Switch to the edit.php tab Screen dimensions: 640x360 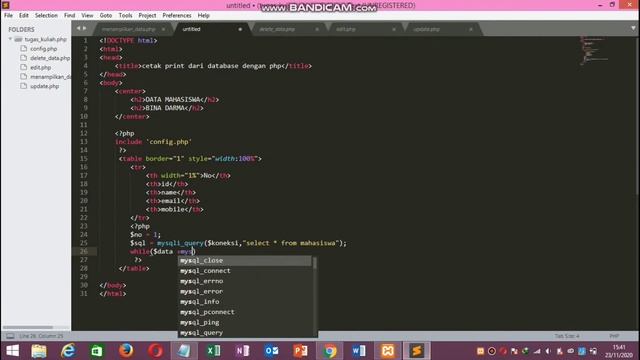pos(345,29)
